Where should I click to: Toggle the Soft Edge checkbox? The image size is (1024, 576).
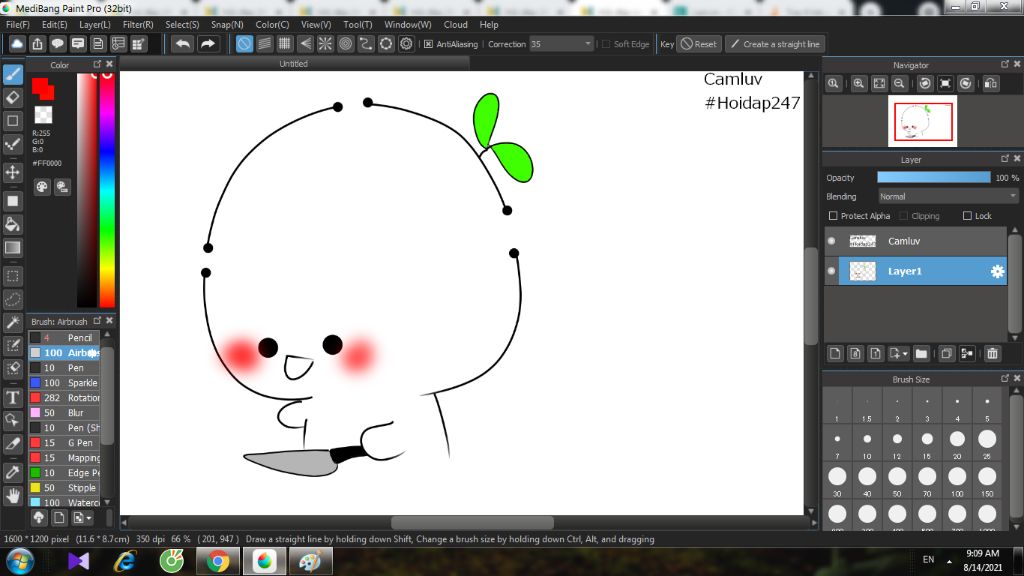click(606, 44)
